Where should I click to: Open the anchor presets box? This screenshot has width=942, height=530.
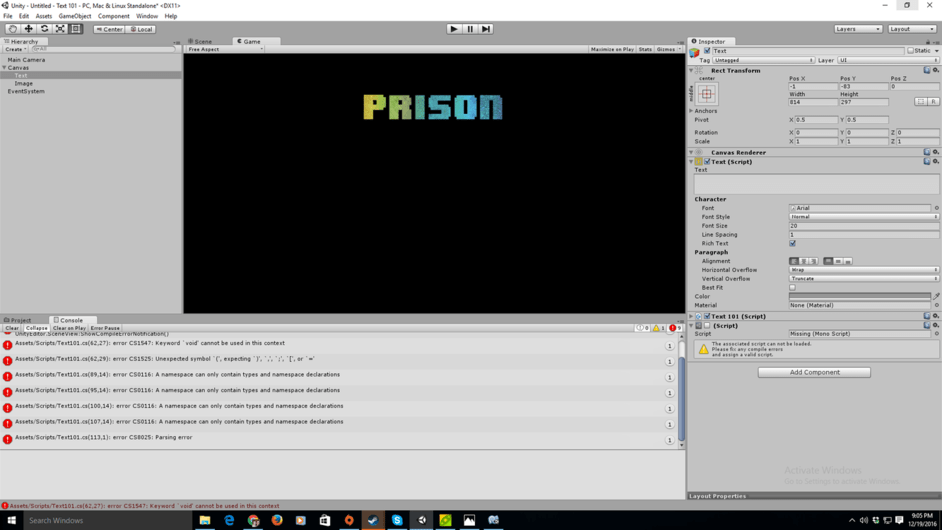[706, 94]
